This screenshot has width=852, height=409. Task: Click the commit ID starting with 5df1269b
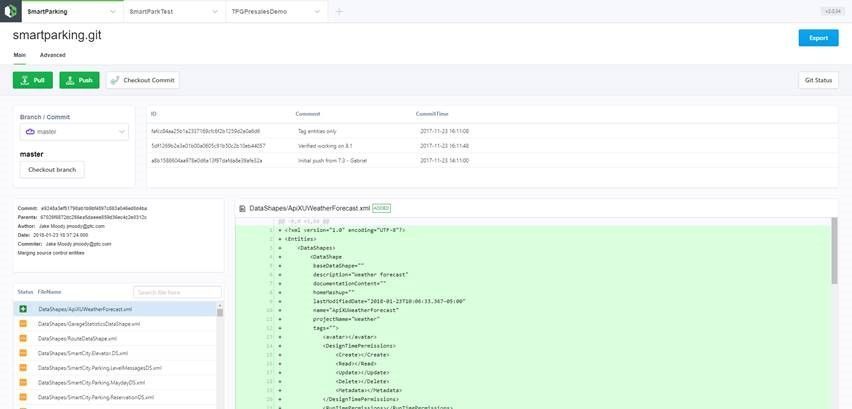point(208,146)
